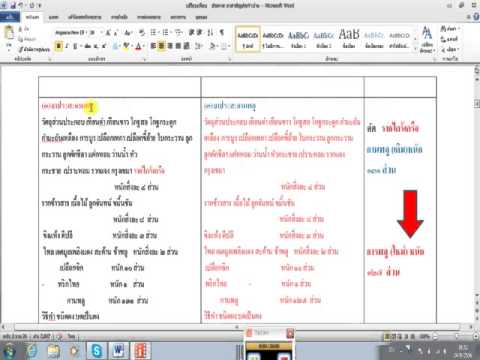Click the Change Styles icon

tap(427, 39)
